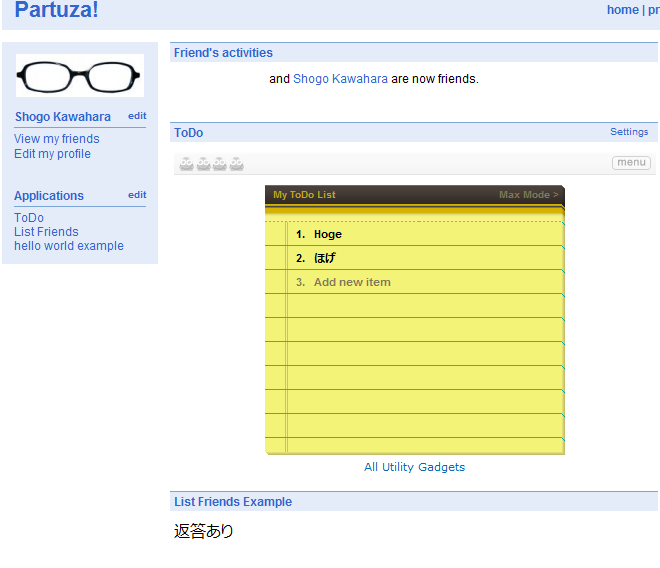This screenshot has height=568, width=660.
Task: Open the ToDo application in sidebar
Action: 29,218
